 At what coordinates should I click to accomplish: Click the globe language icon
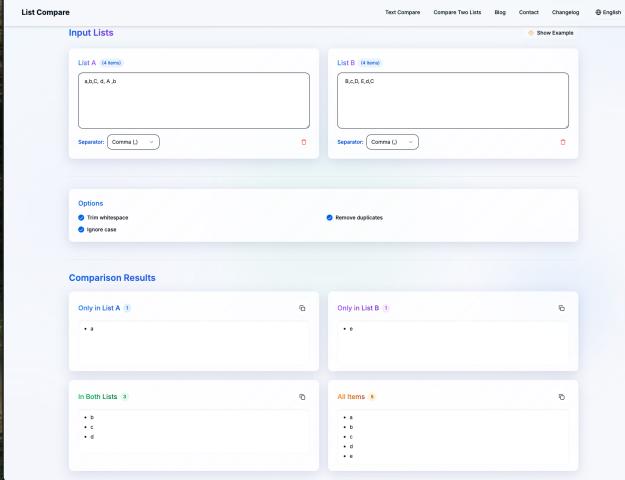point(598,12)
